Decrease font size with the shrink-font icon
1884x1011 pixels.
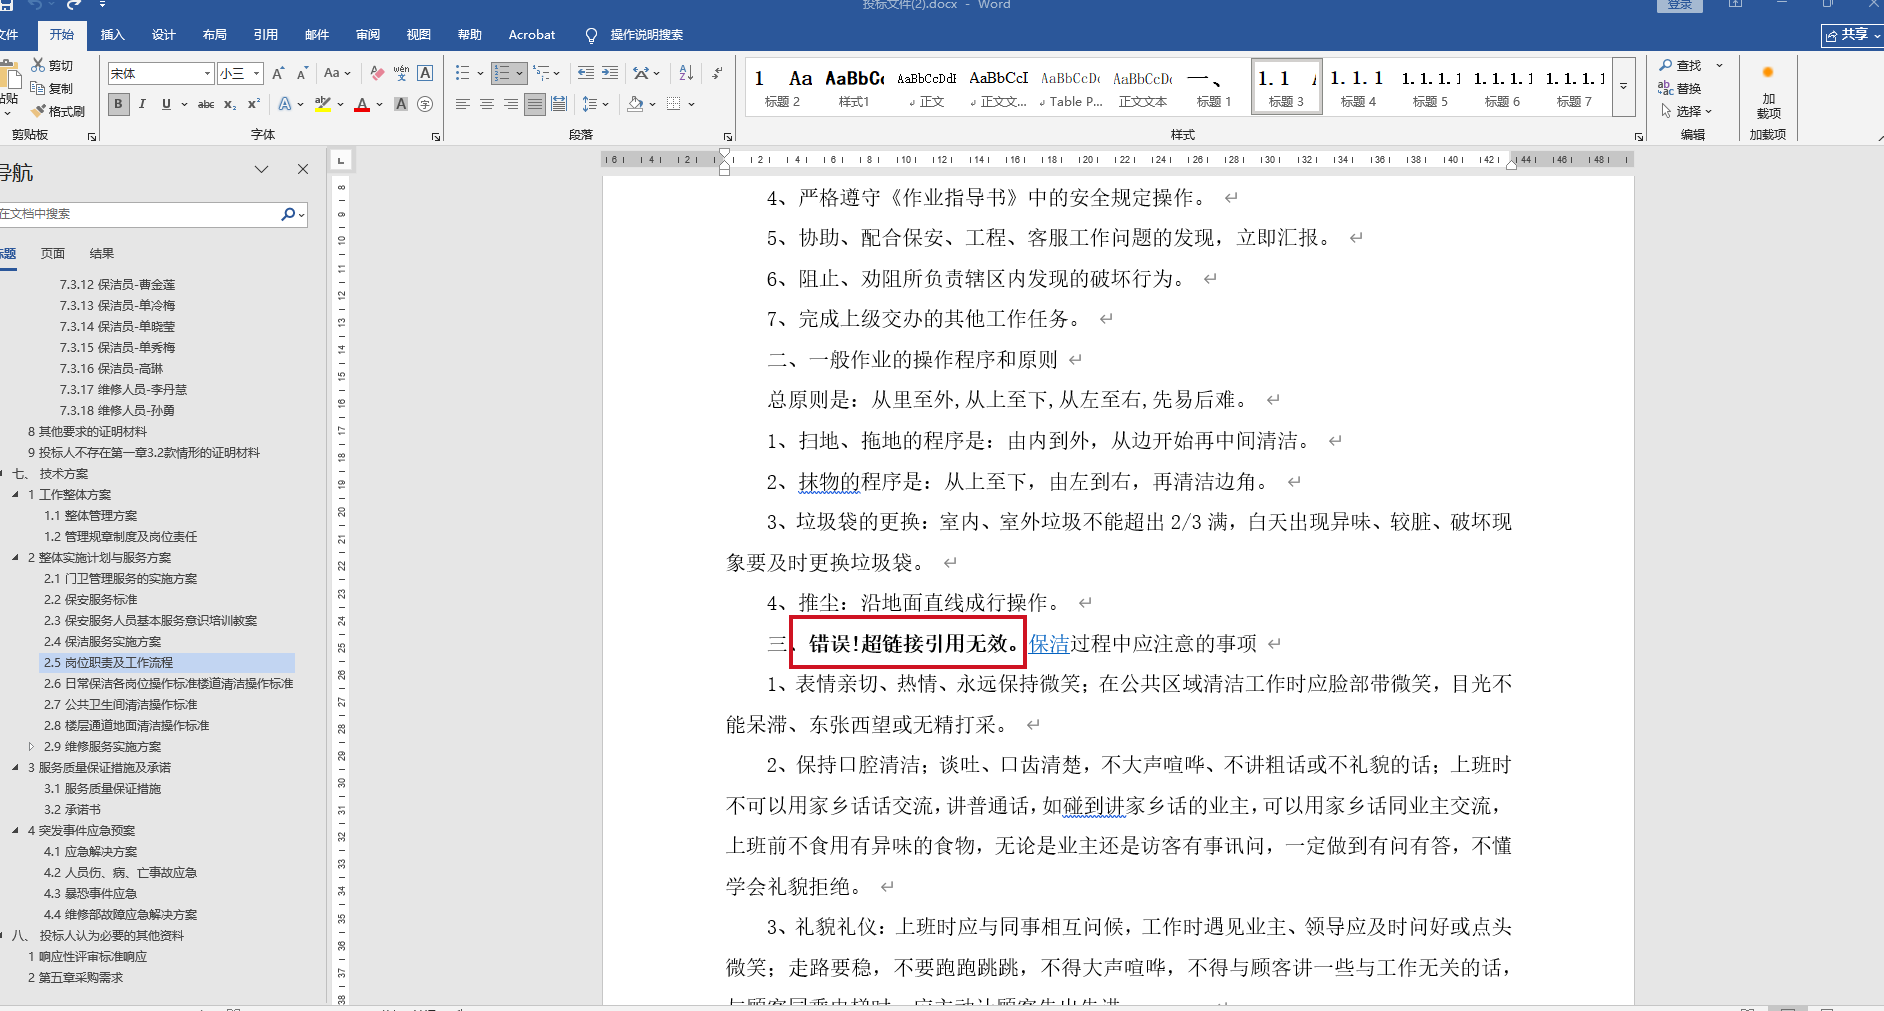pos(302,73)
